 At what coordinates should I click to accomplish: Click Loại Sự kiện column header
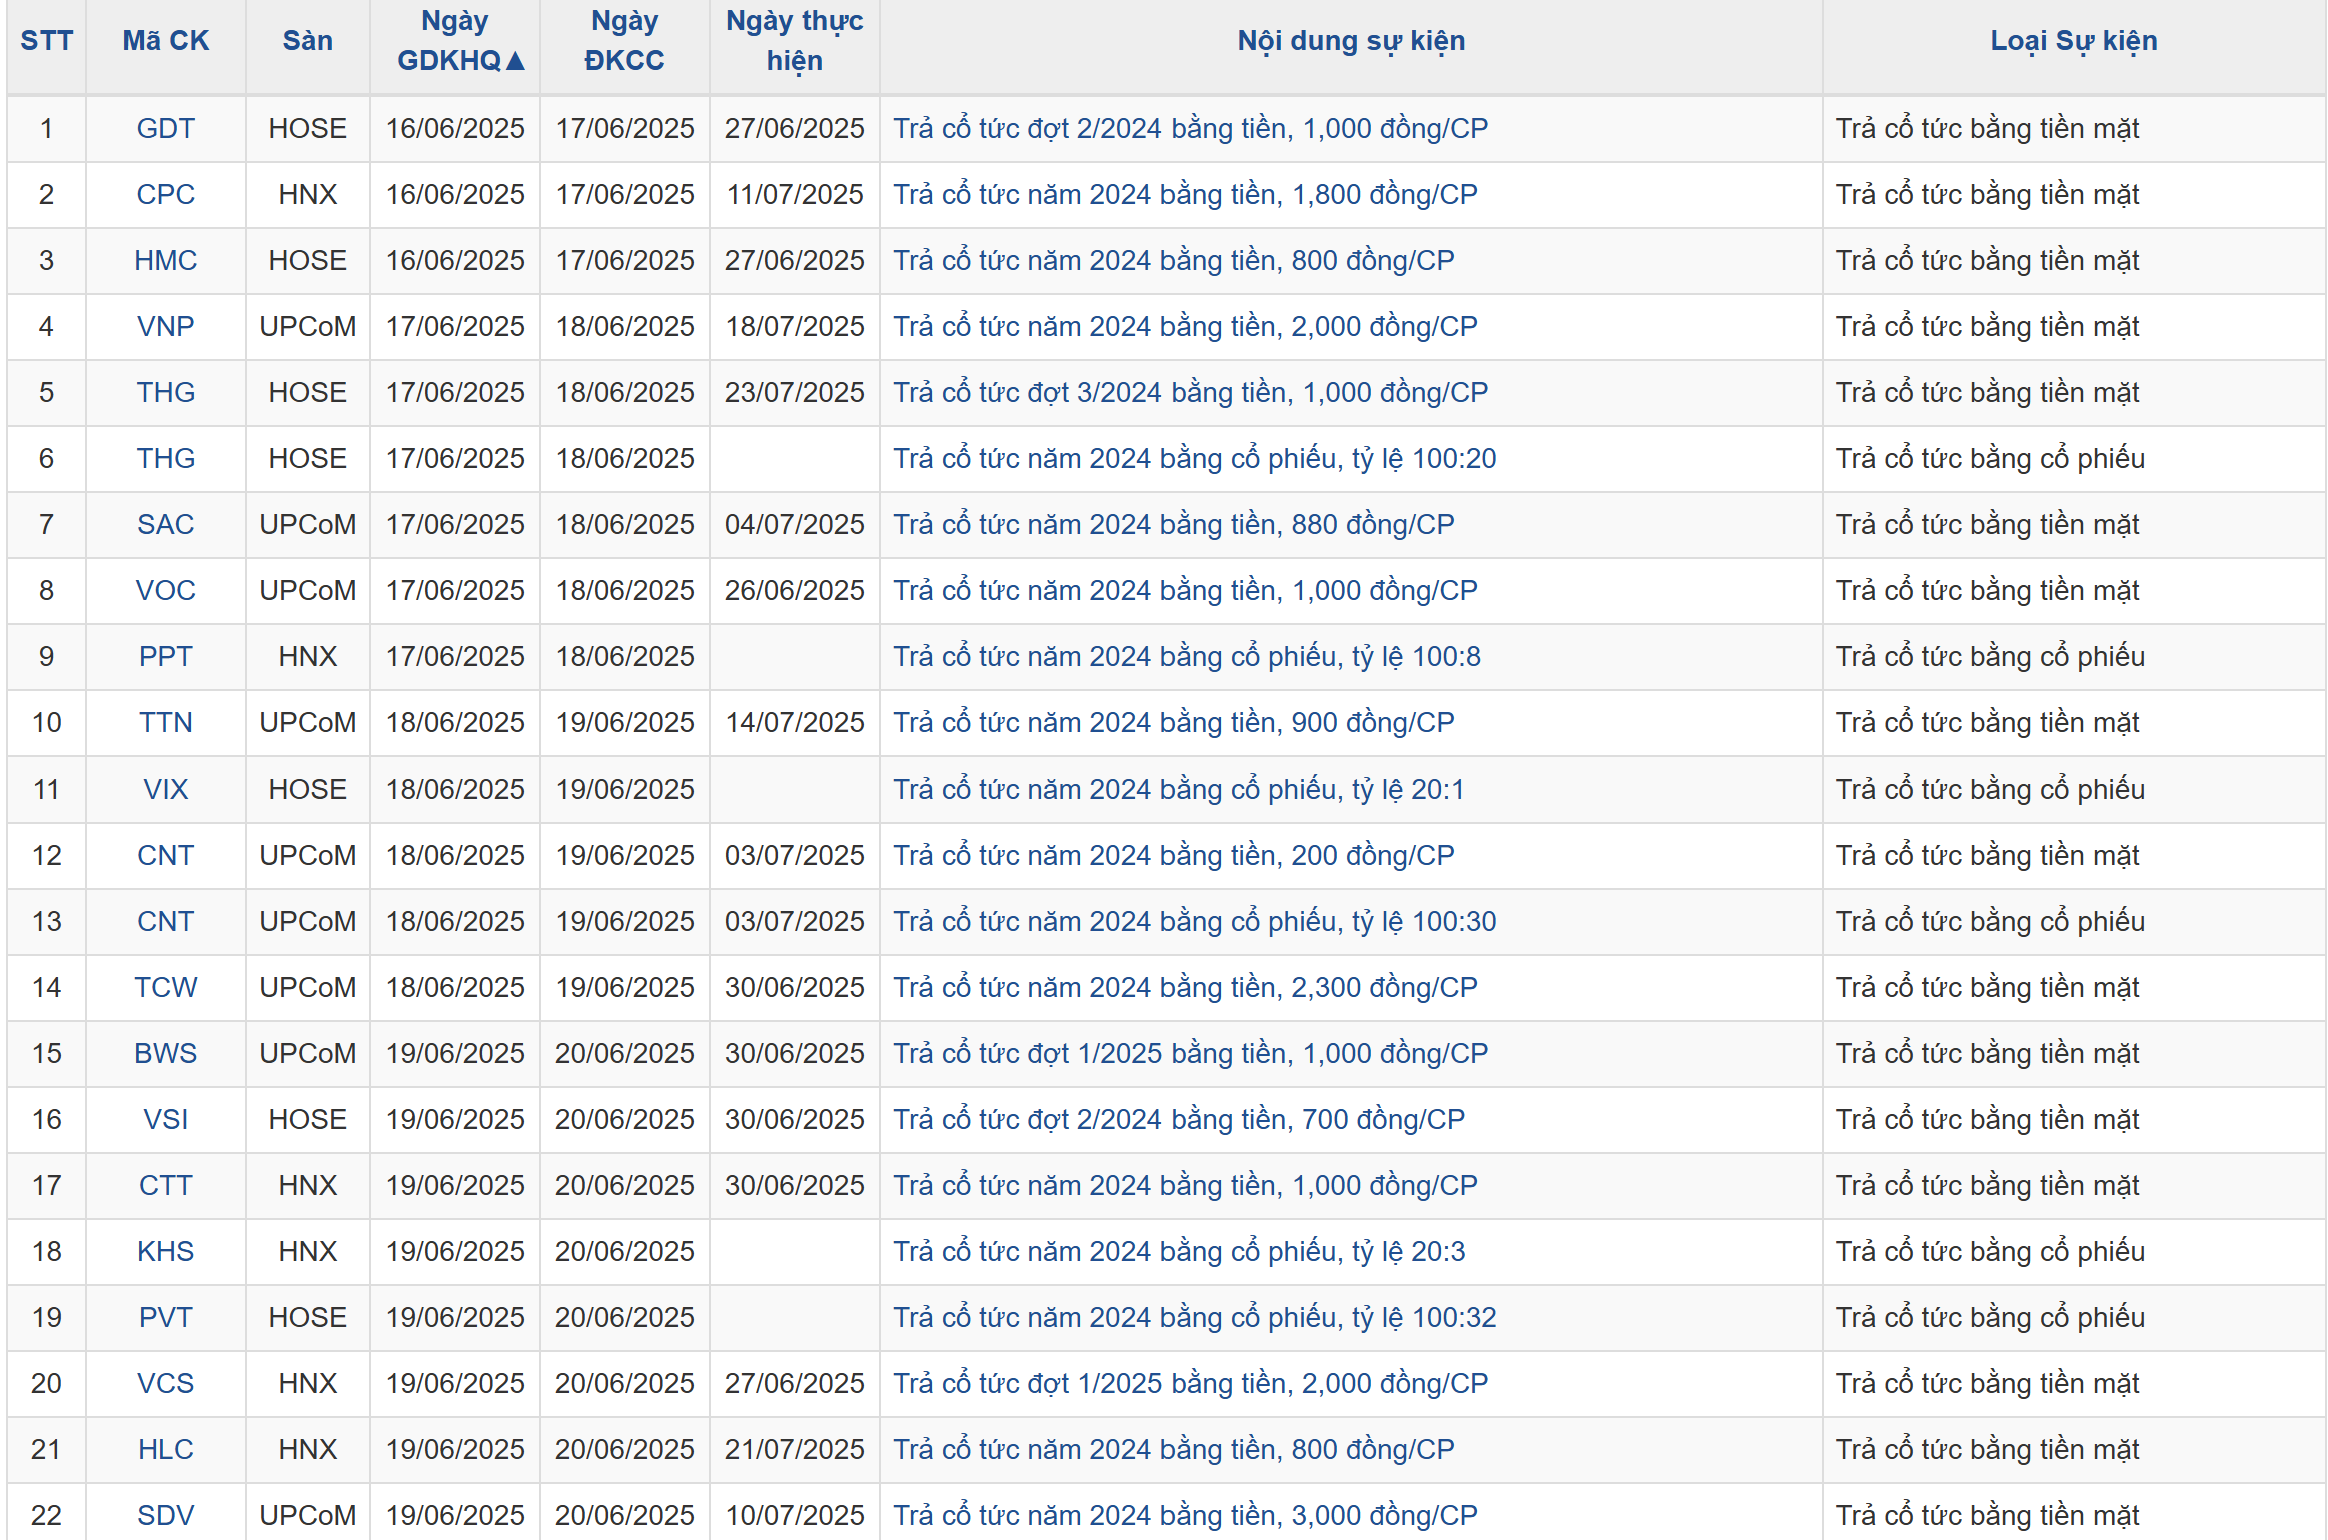click(x=2073, y=41)
